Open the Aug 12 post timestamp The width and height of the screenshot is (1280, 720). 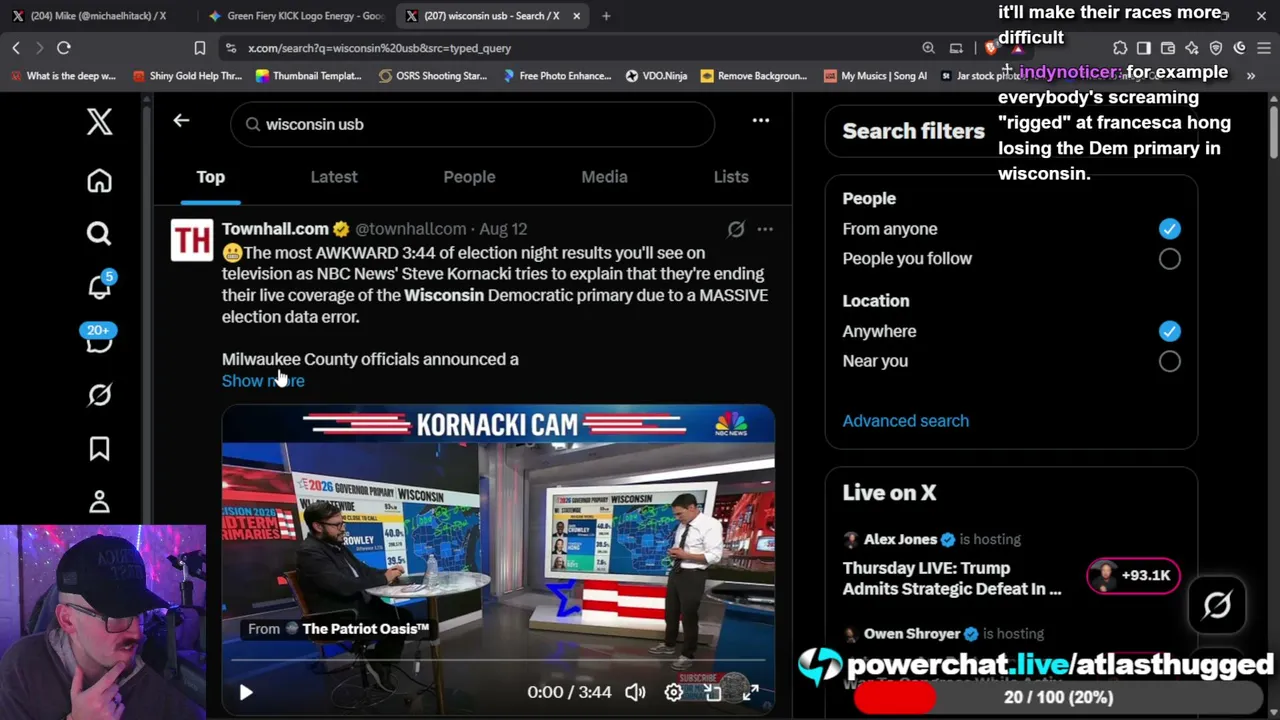[503, 229]
